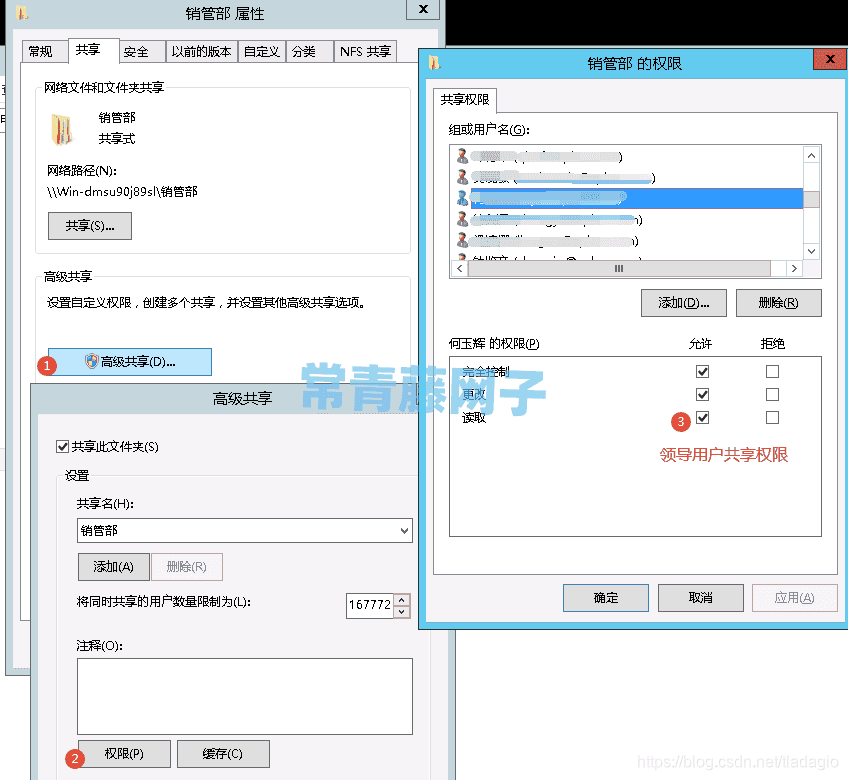Toggle deny 读取 checkbox
Image resolution: width=848 pixels, height=780 pixels.
coord(772,418)
